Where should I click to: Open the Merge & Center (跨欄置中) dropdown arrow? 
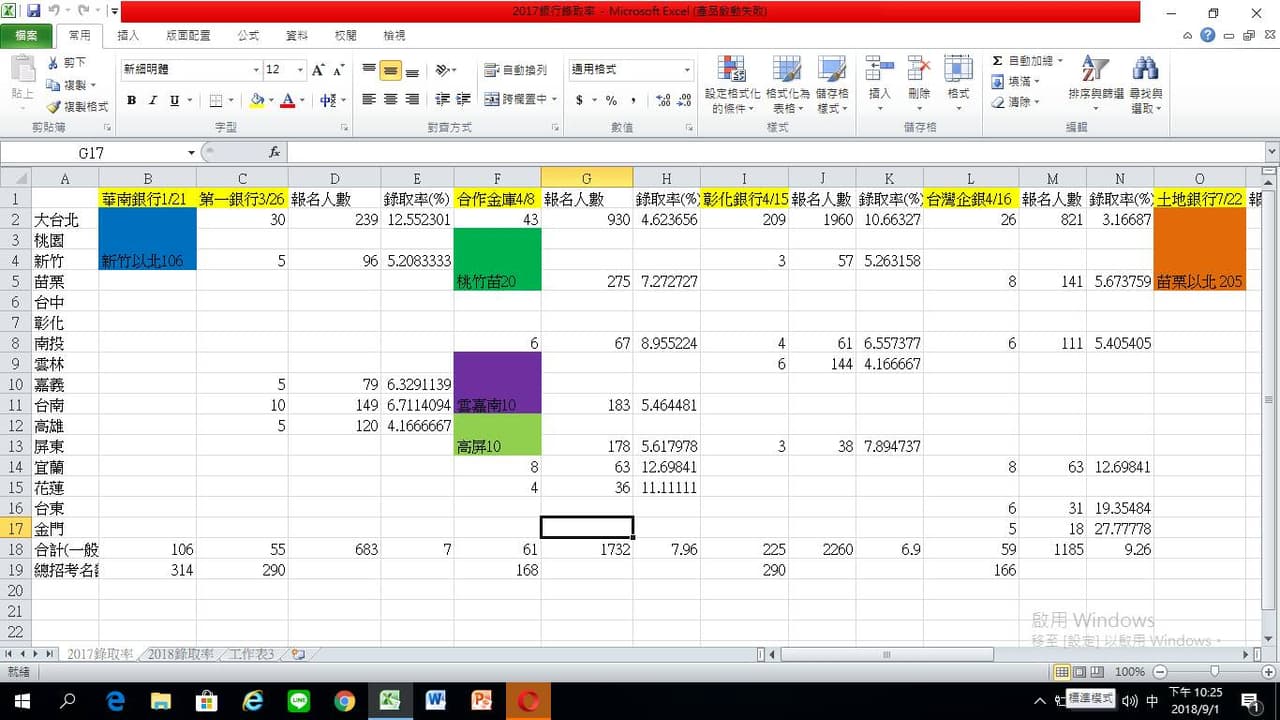[x=555, y=100]
